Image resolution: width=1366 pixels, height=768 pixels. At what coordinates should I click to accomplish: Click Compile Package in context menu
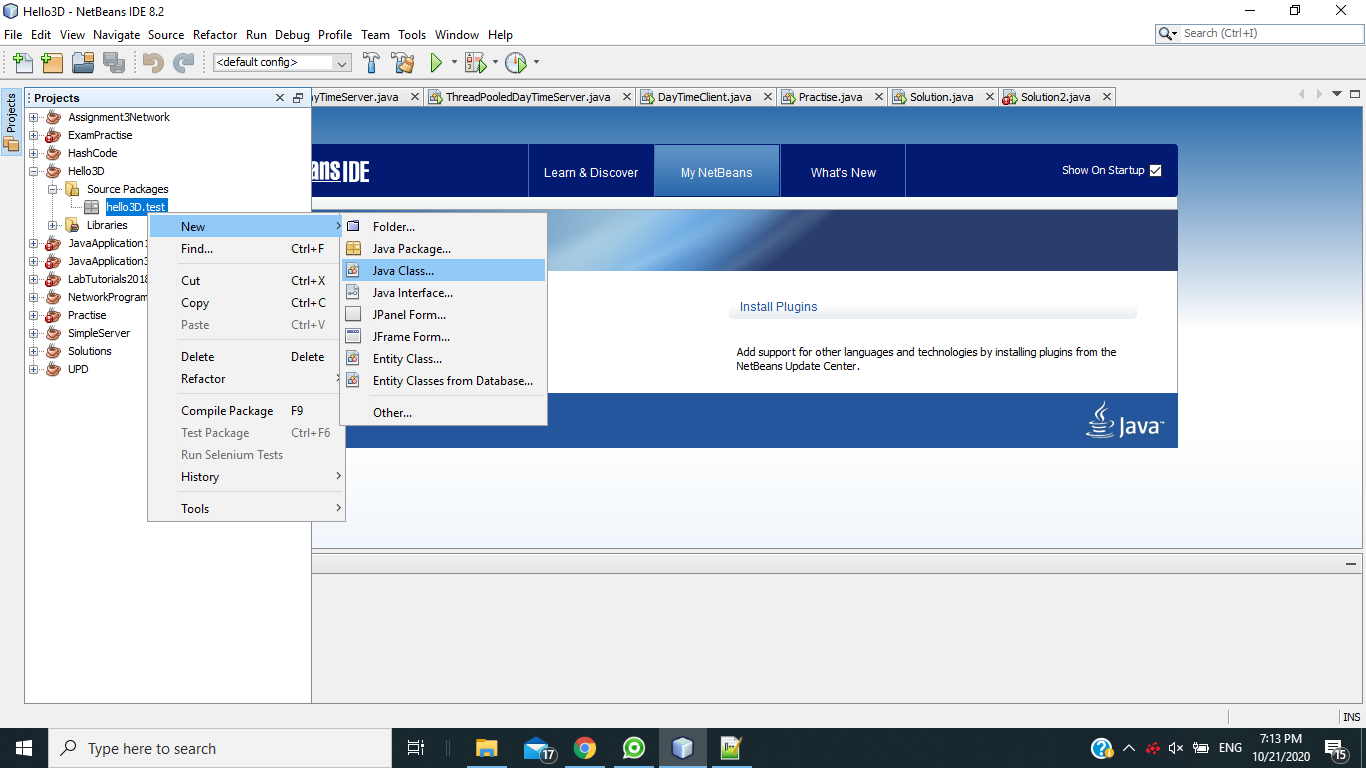246,410
